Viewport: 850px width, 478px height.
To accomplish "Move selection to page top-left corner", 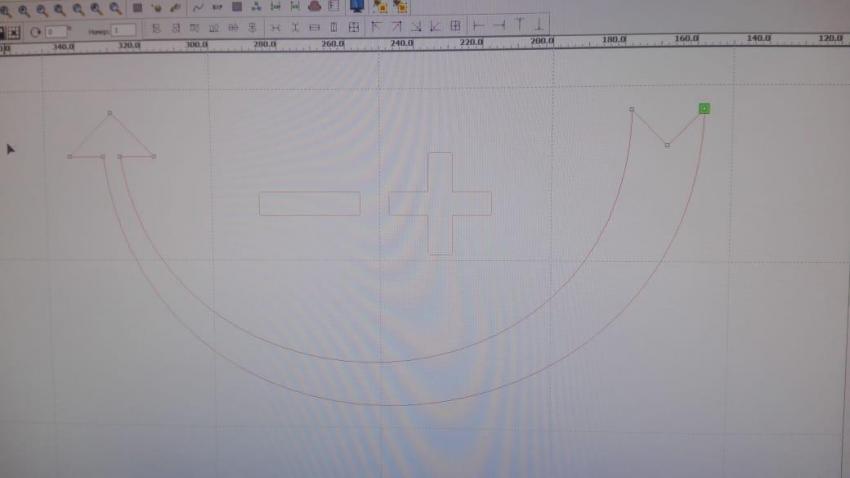I will point(376,27).
